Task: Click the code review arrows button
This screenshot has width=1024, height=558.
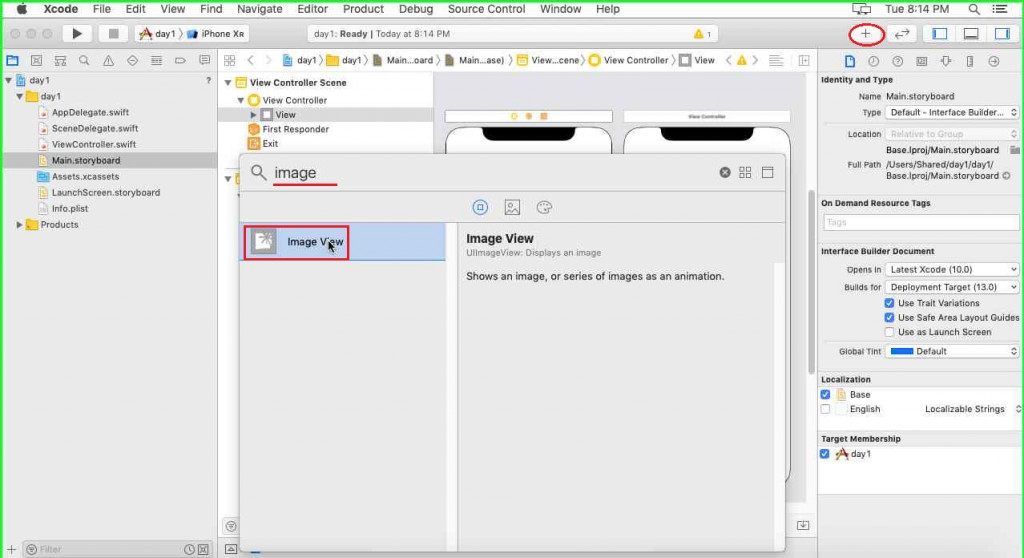Action: point(902,33)
